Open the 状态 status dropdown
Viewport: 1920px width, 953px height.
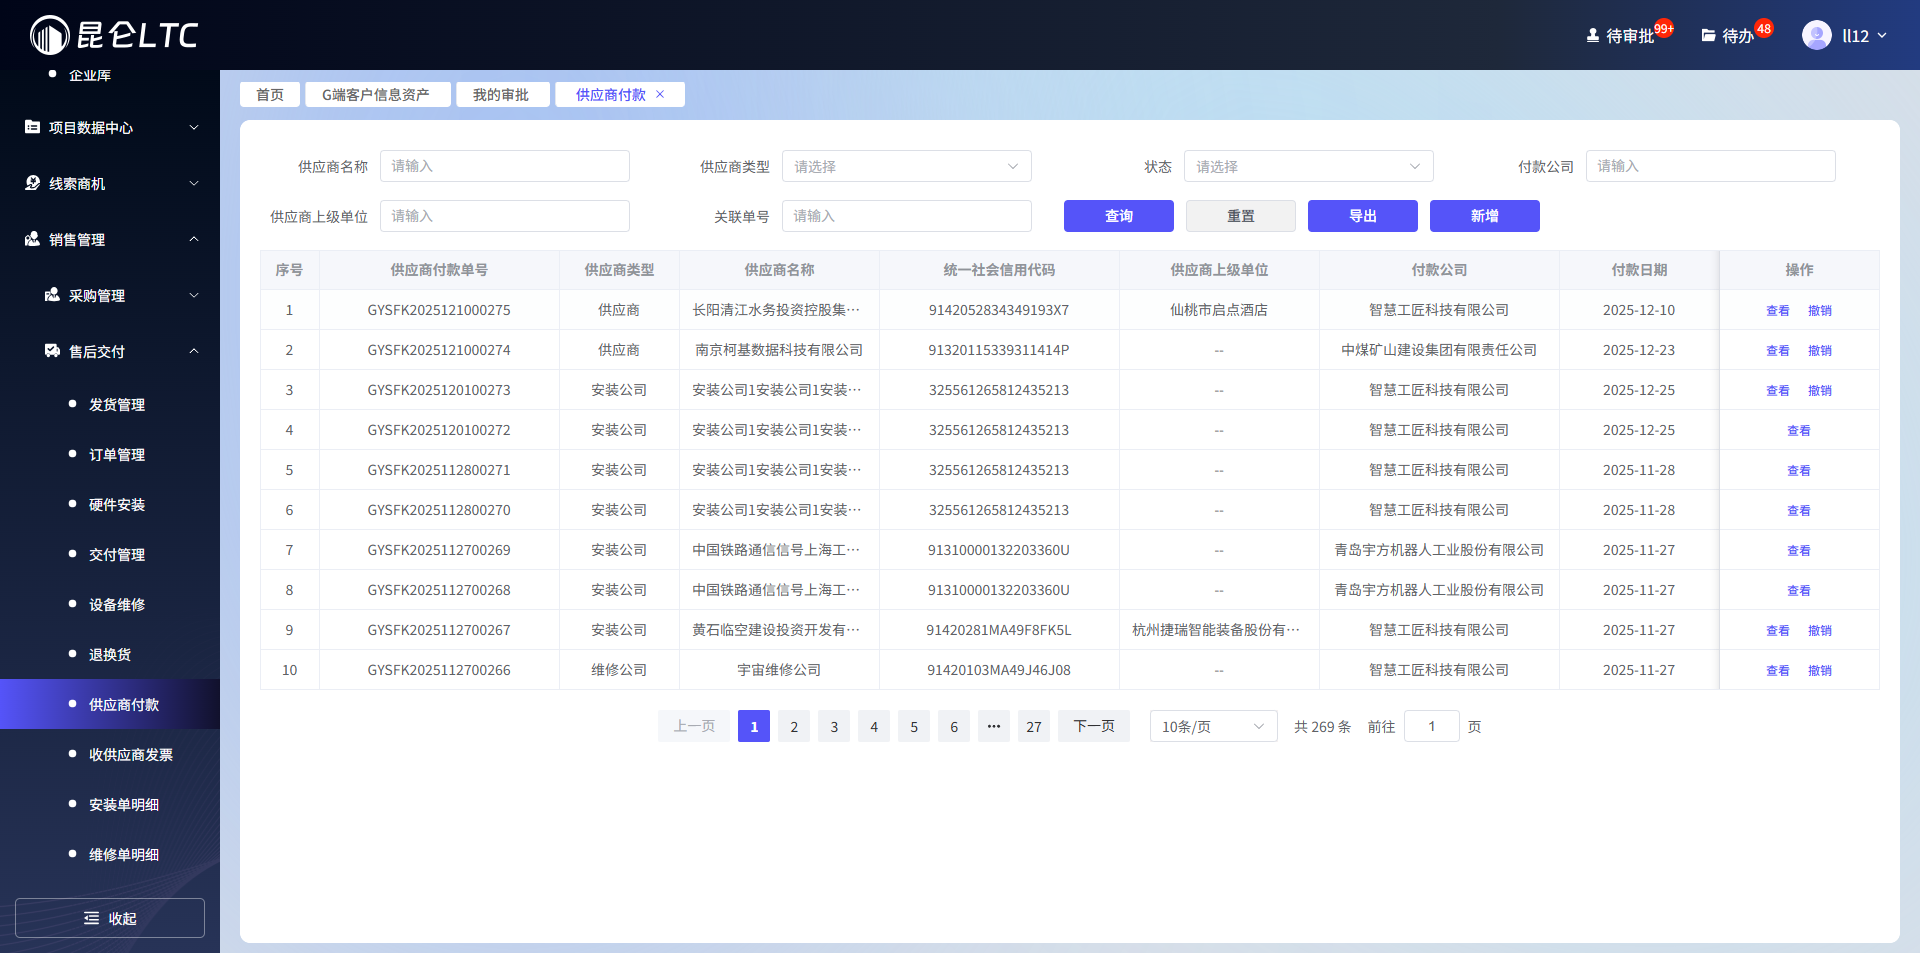click(x=1307, y=166)
